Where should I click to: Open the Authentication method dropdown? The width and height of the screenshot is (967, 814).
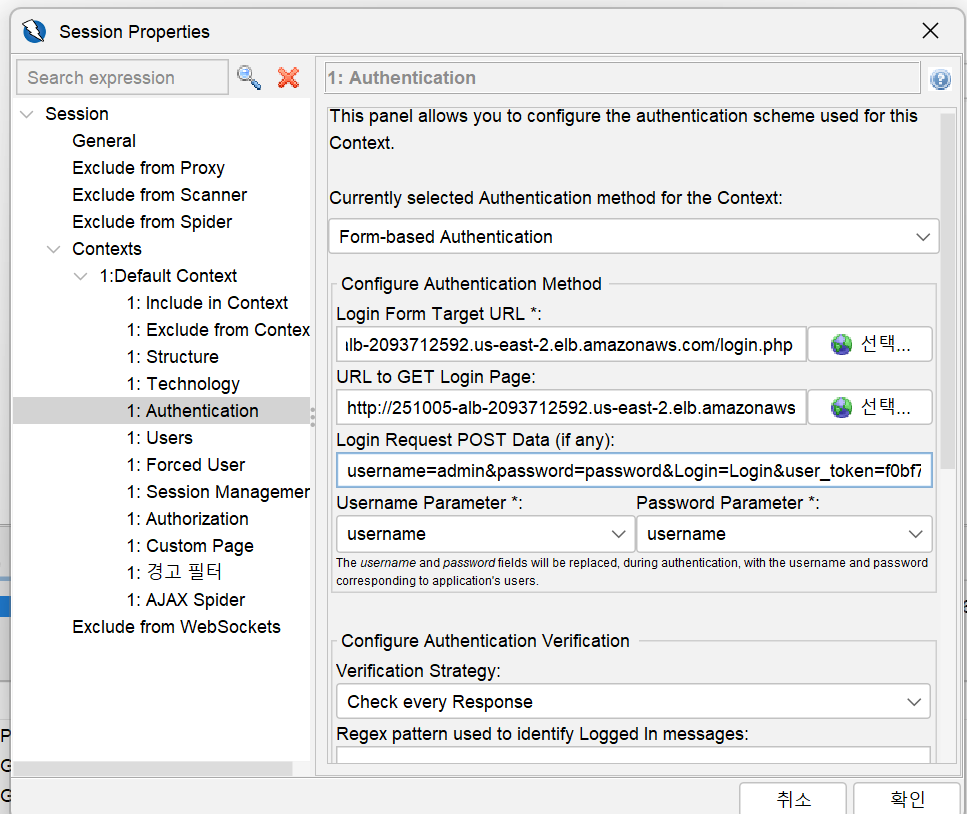(633, 237)
